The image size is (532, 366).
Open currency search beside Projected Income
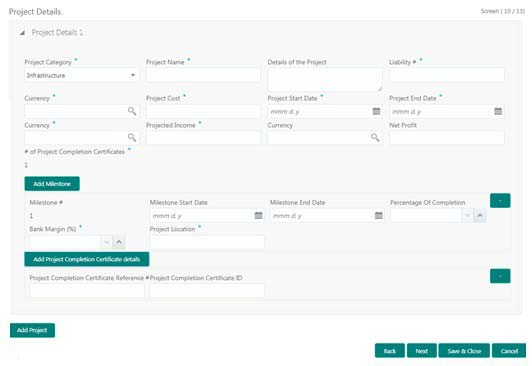132,138
